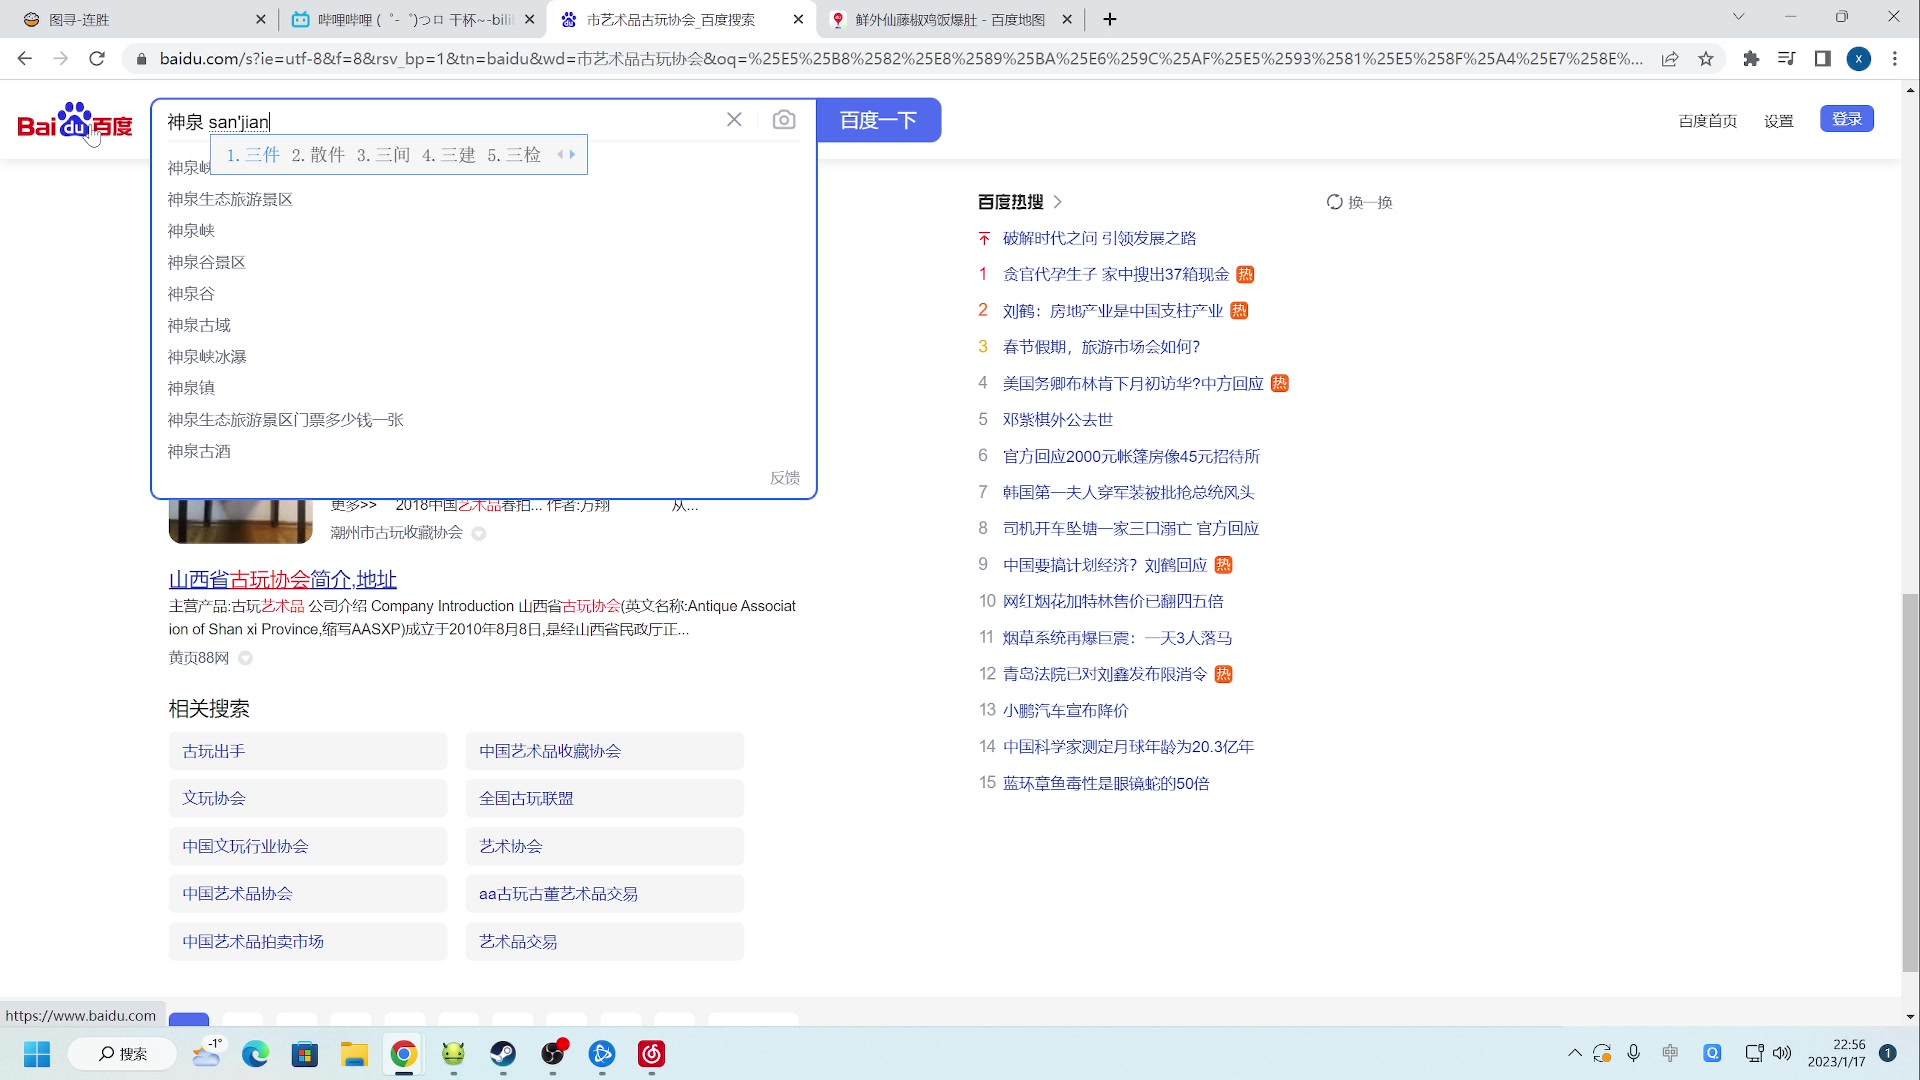Toggle Chrome side panel icon
Screen dimensions: 1920x1080
1823,59
